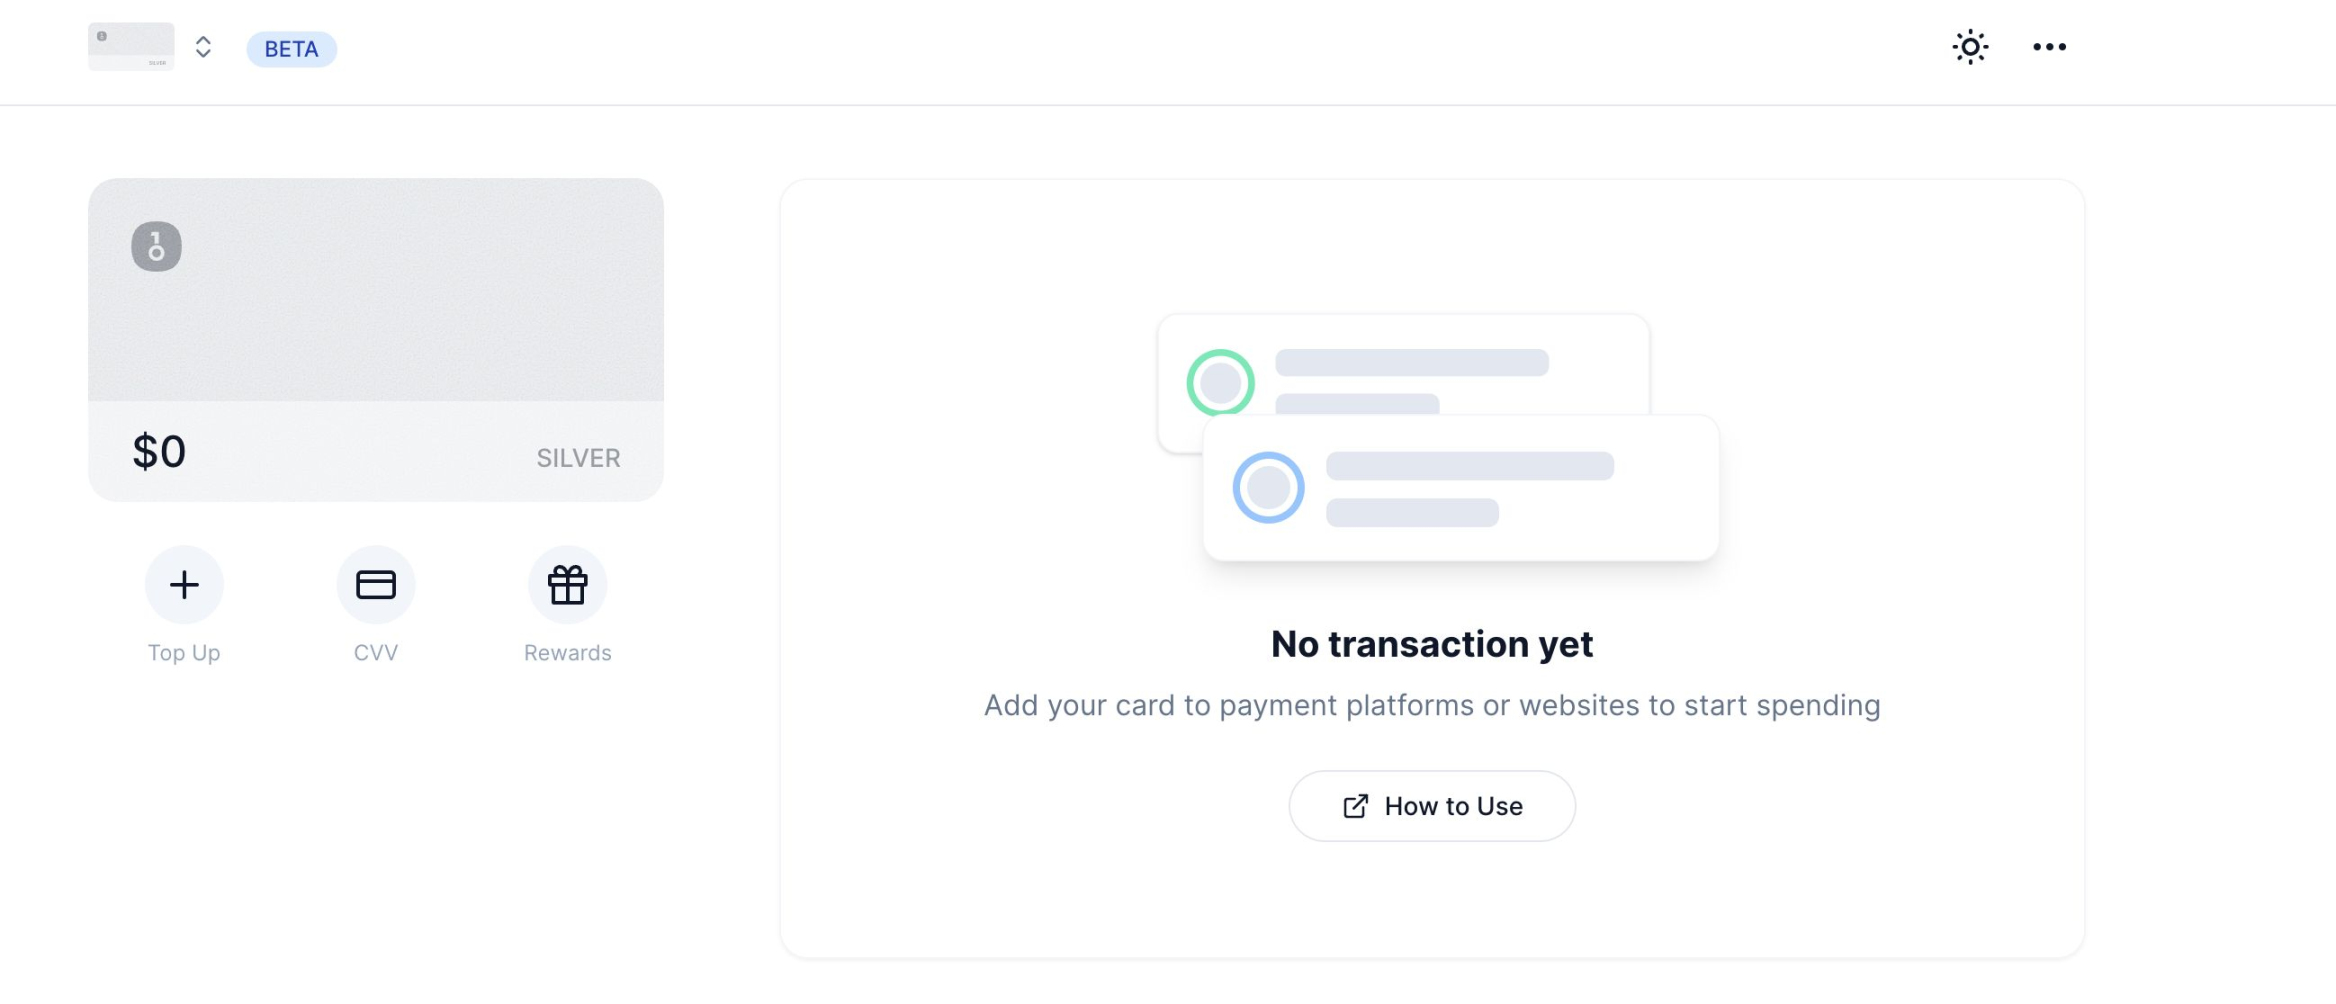Click the Top Up plus icon
Screen dimensions: 2336x1004
[184, 584]
